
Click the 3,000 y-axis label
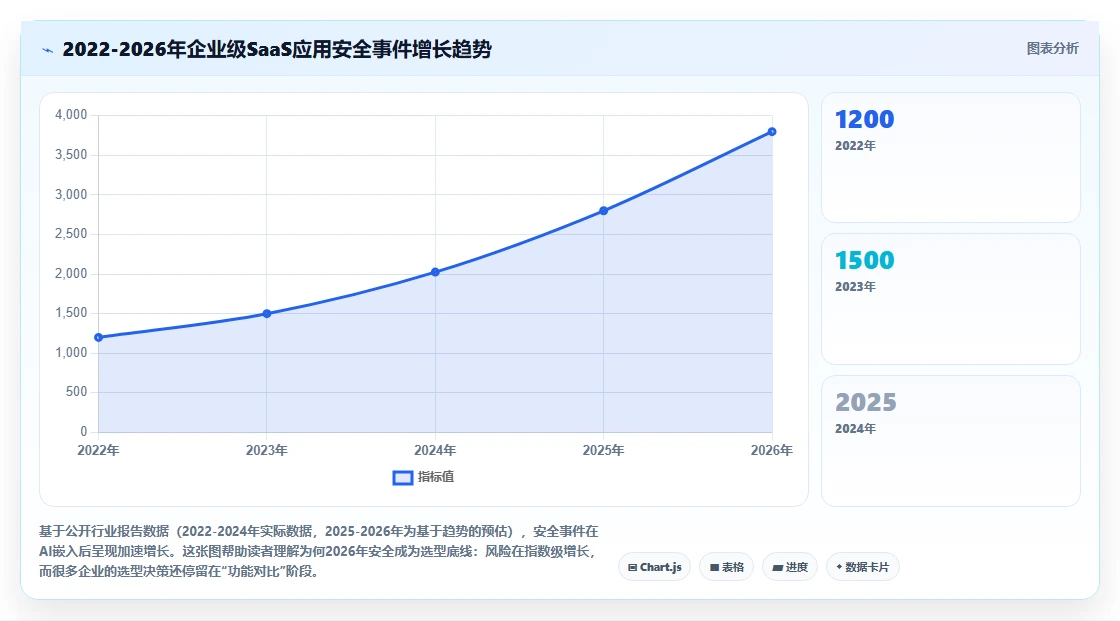[x=71, y=194]
